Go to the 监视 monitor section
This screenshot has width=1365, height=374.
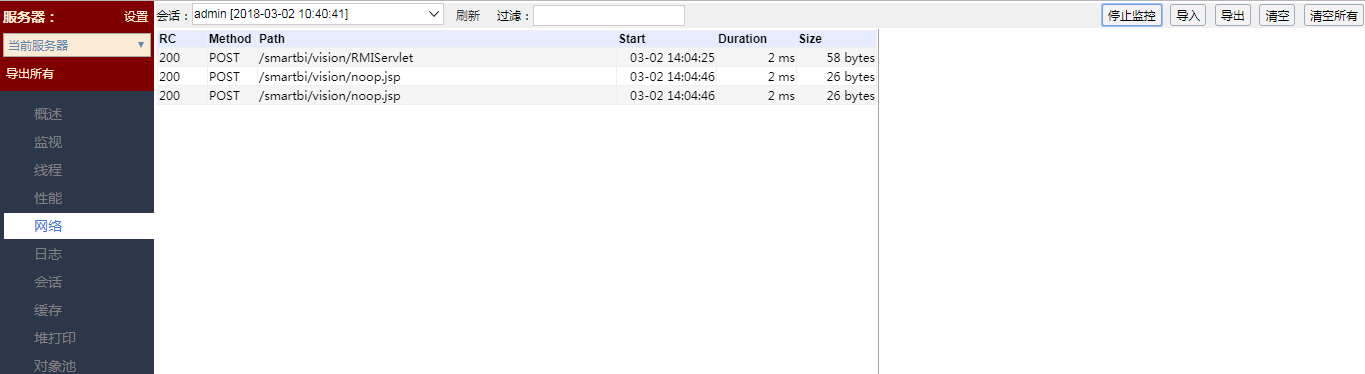pyautogui.click(x=48, y=142)
